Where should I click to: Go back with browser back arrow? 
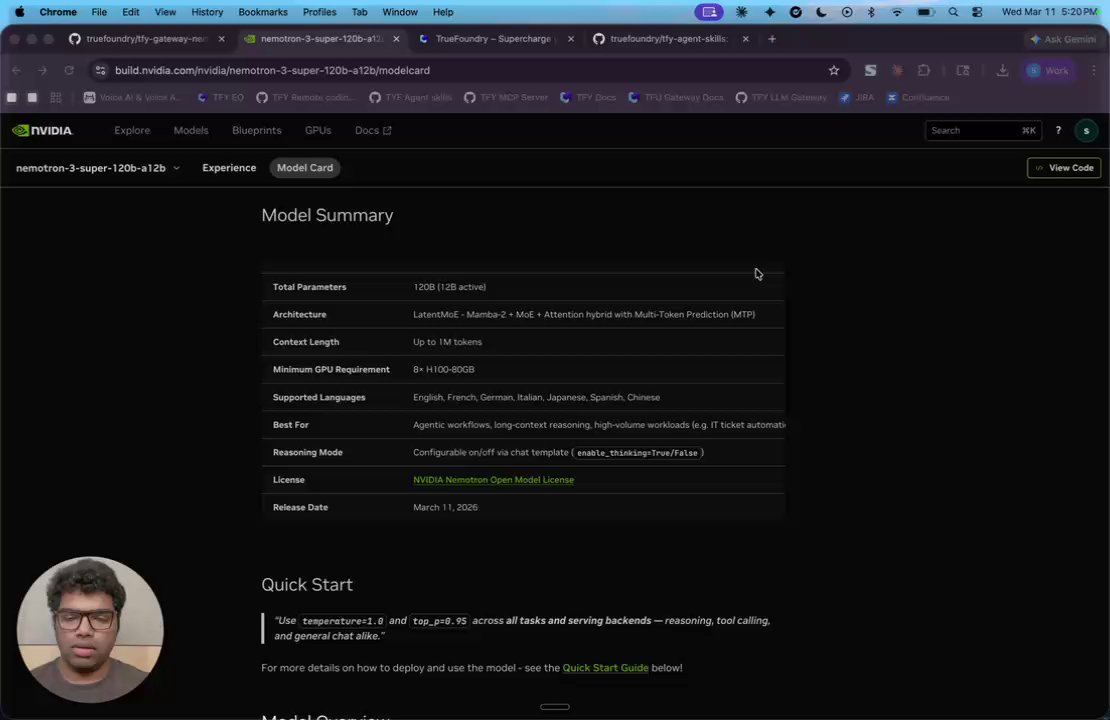click(x=16, y=70)
